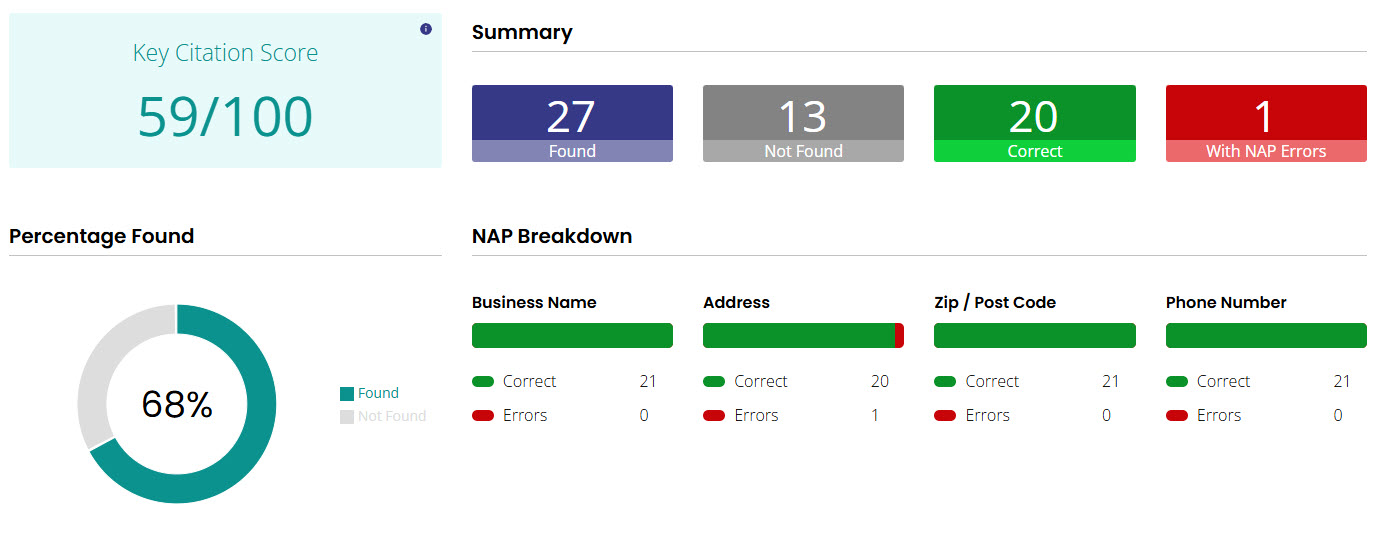Click red Errors pill under Address

714,415
